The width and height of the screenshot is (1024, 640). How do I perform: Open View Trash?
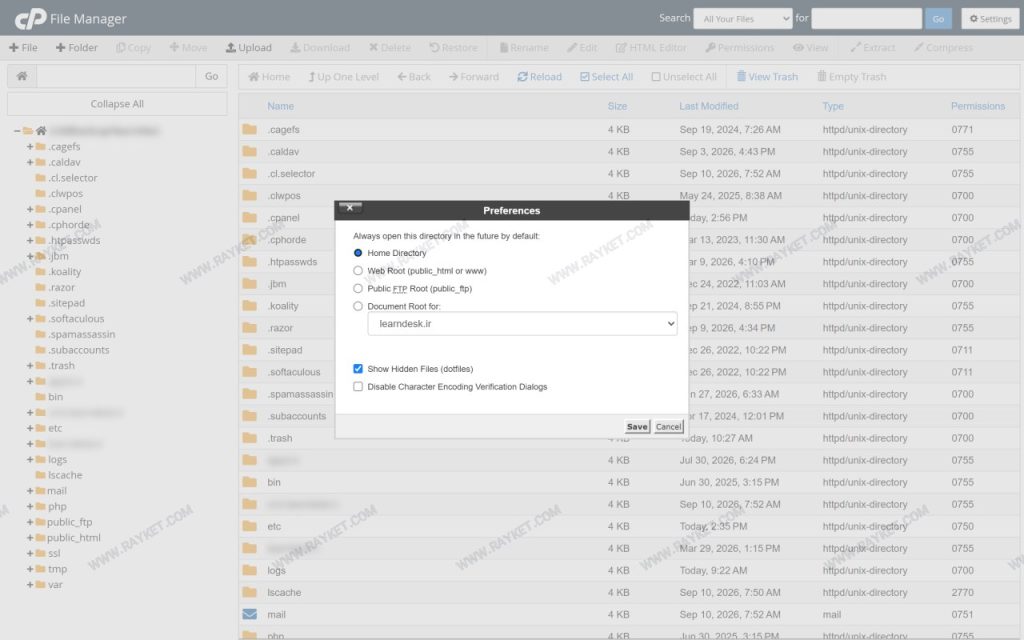[767, 77]
